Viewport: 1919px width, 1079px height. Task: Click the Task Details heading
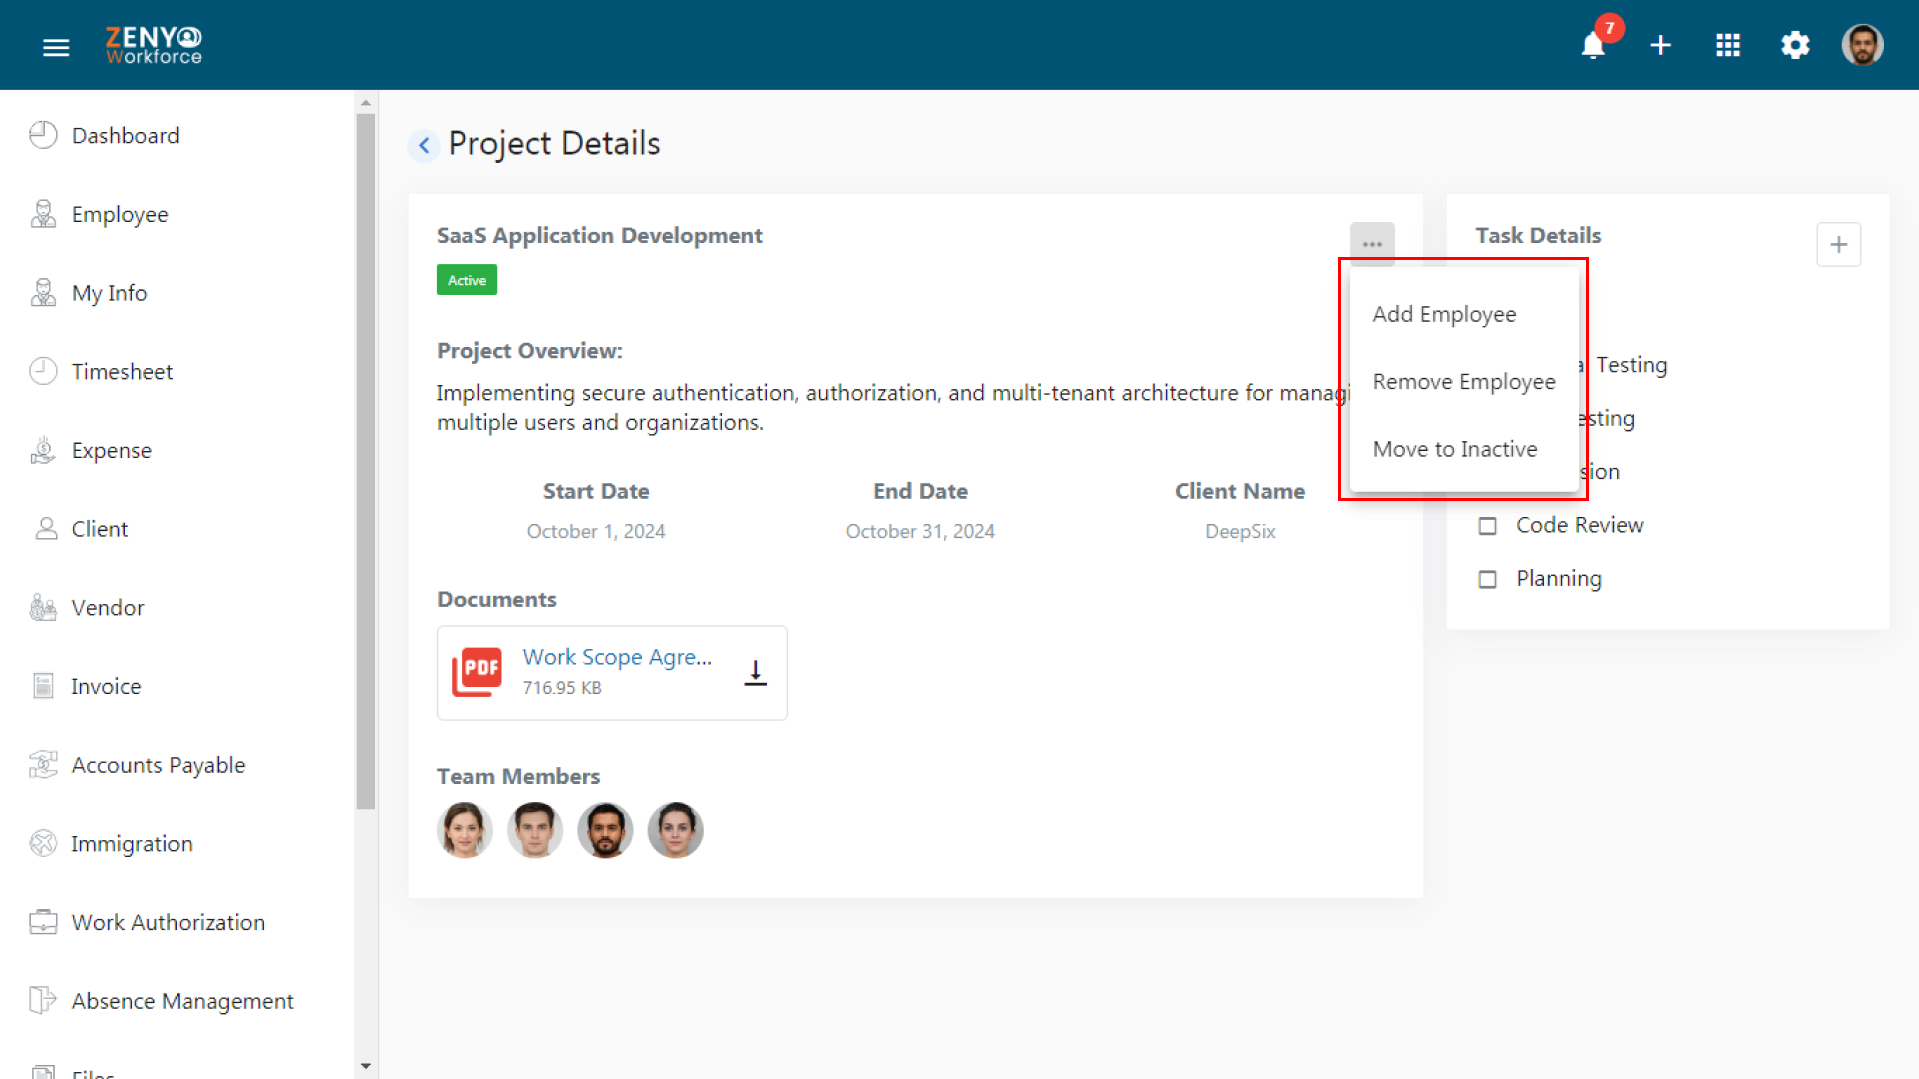(x=1538, y=235)
